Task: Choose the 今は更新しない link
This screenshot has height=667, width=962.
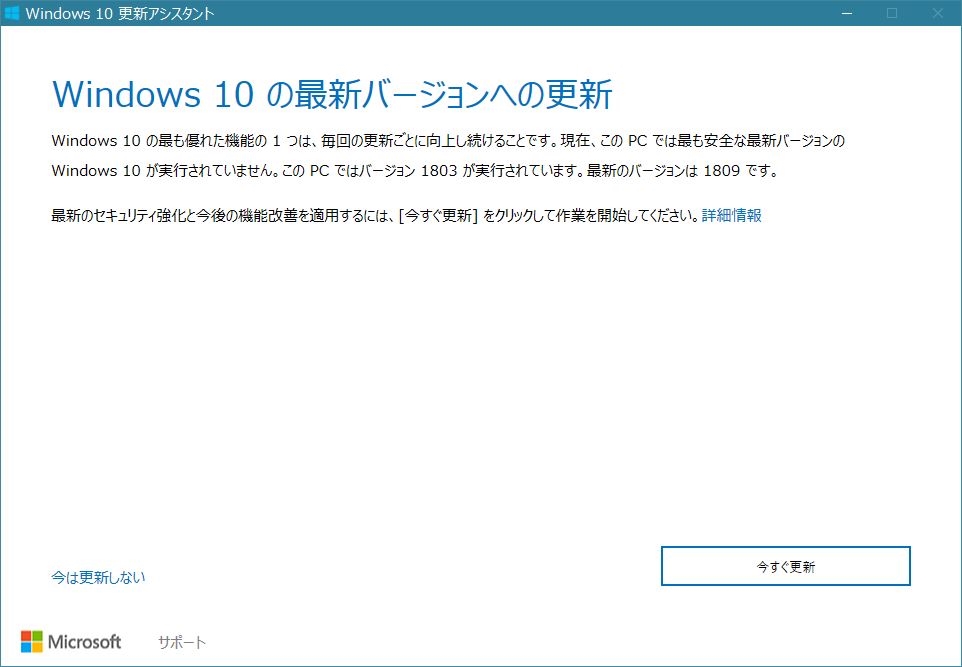Action: click(98, 577)
